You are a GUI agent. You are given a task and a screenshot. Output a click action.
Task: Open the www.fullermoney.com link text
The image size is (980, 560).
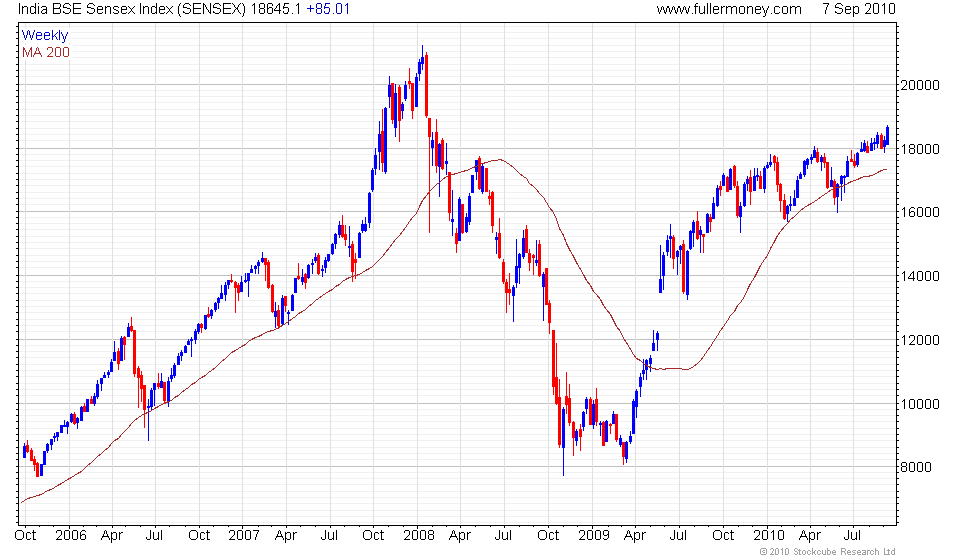[x=729, y=9]
